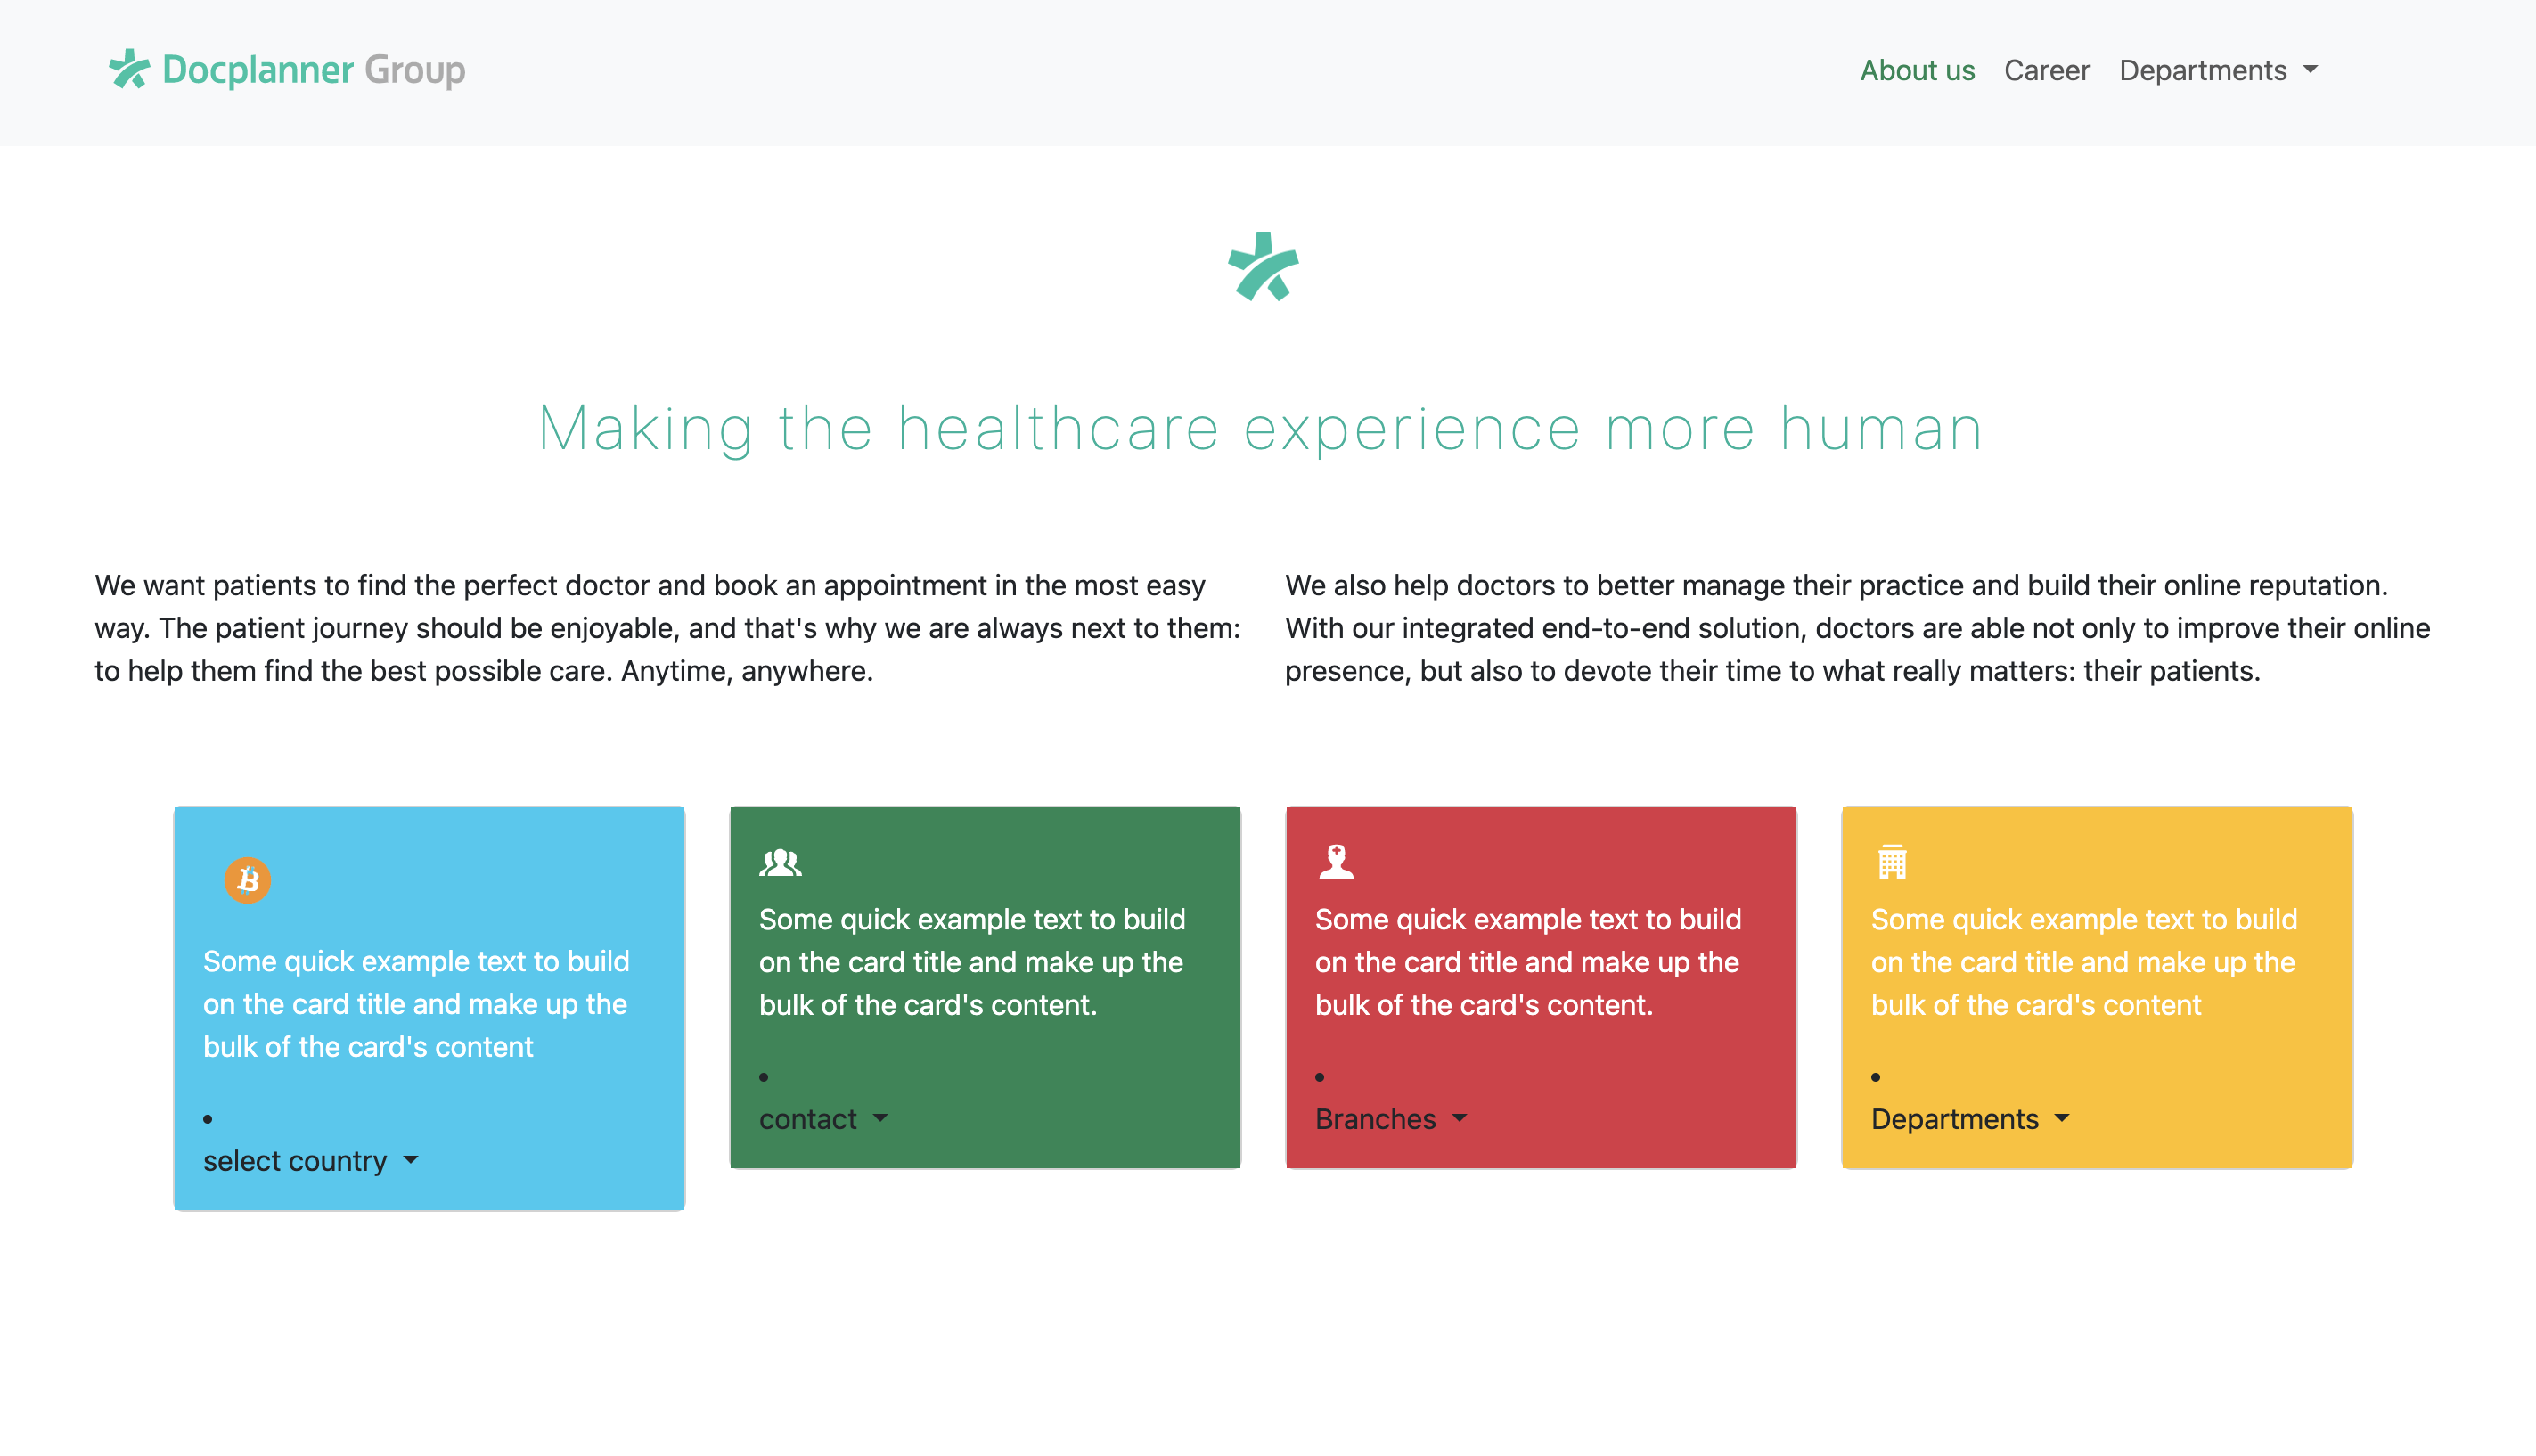The image size is (2536, 1456).
Task: Click the doctor icon on red card
Action: point(1336,861)
